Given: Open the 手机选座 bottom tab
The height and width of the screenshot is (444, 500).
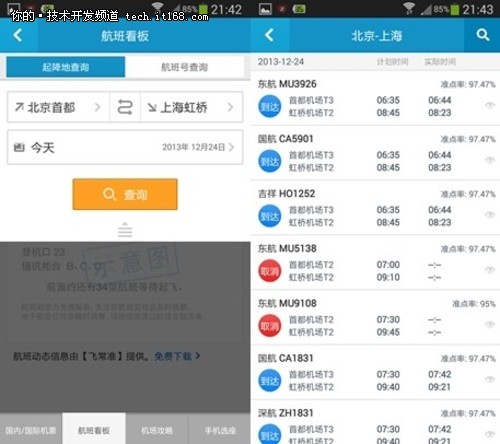Looking at the screenshot, I should 220,430.
